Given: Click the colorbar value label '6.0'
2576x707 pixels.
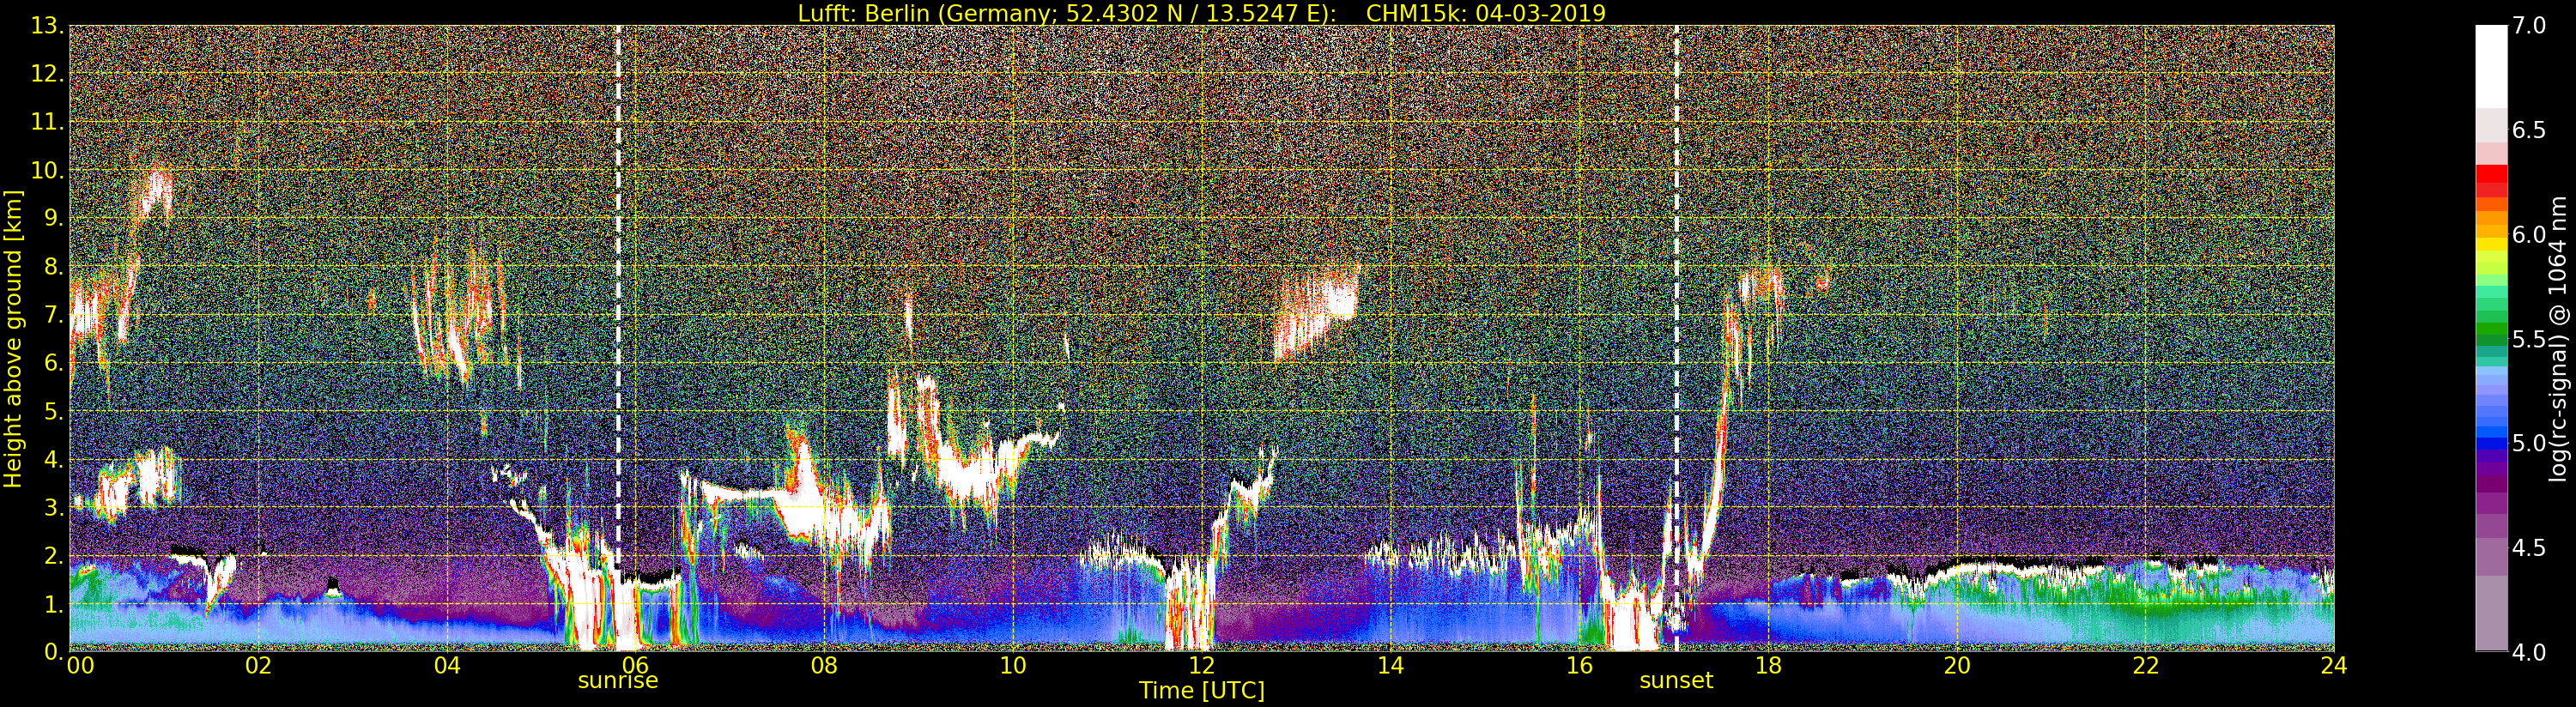Looking at the screenshot, I should 2529,235.
